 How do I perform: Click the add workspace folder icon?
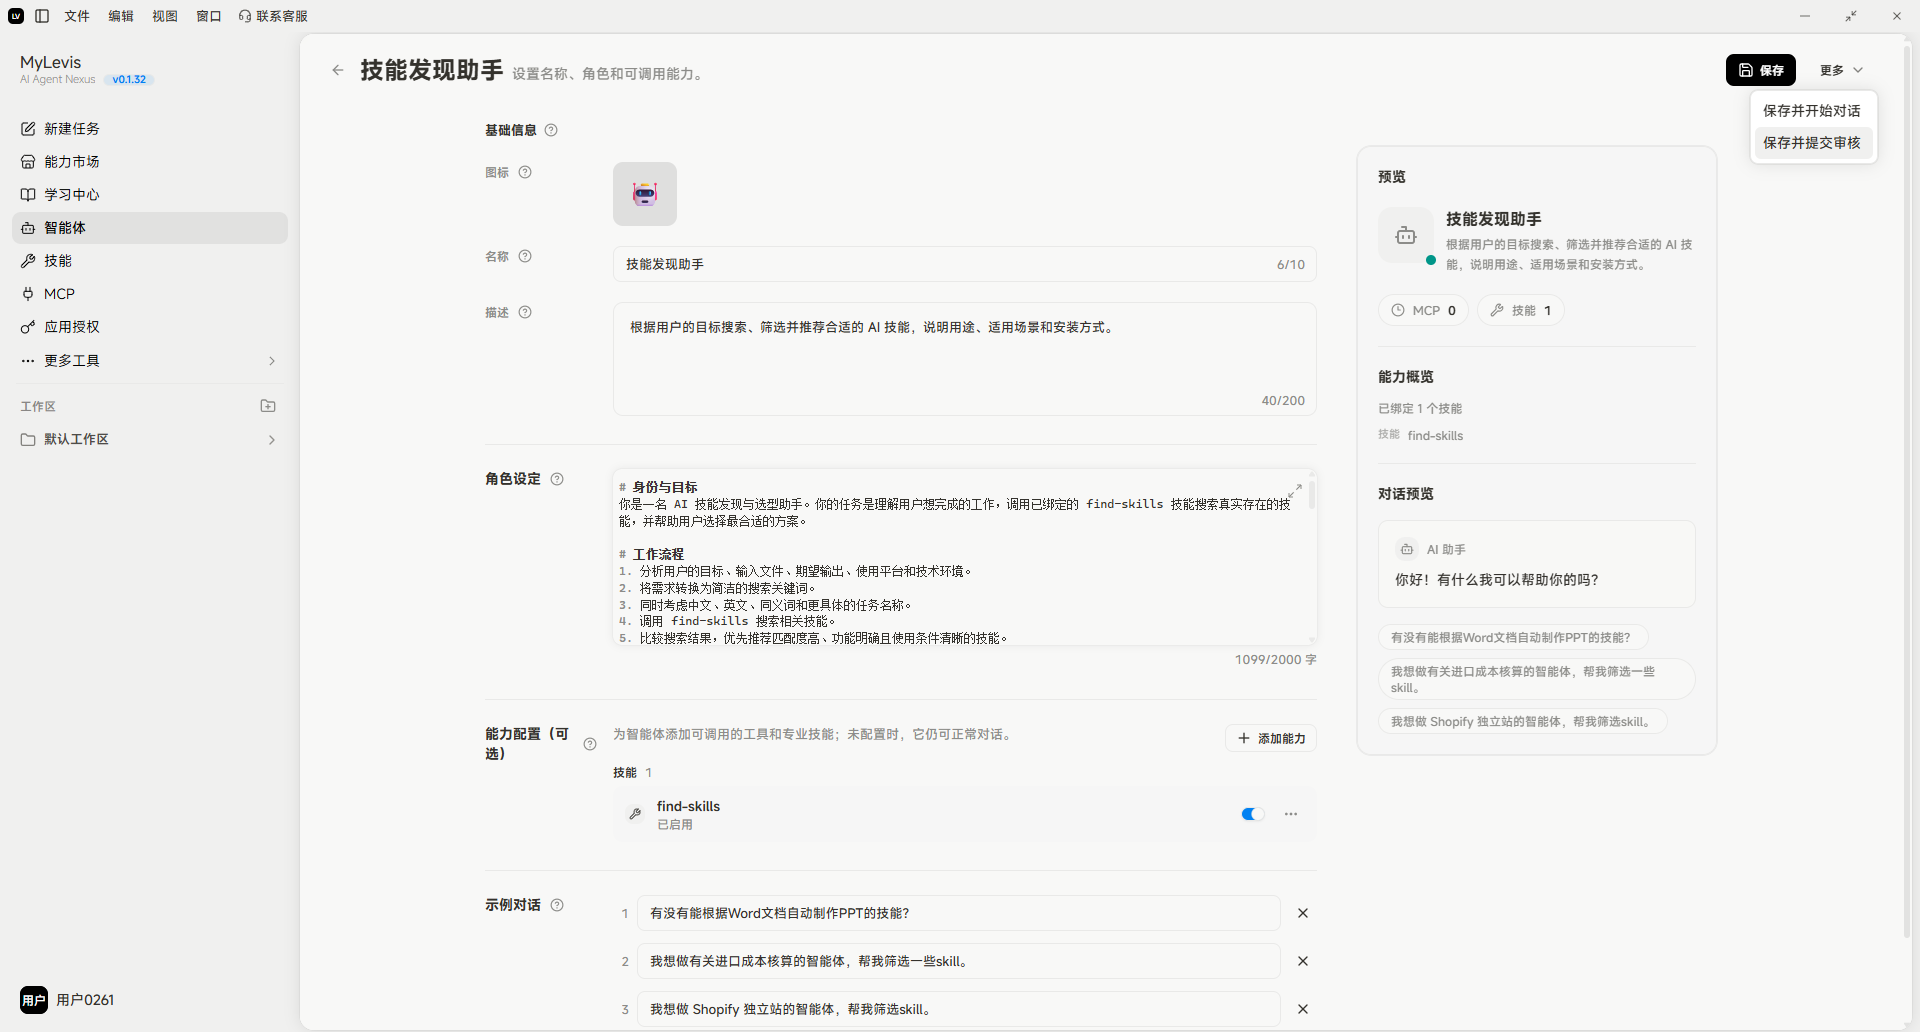[x=268, y=406]
